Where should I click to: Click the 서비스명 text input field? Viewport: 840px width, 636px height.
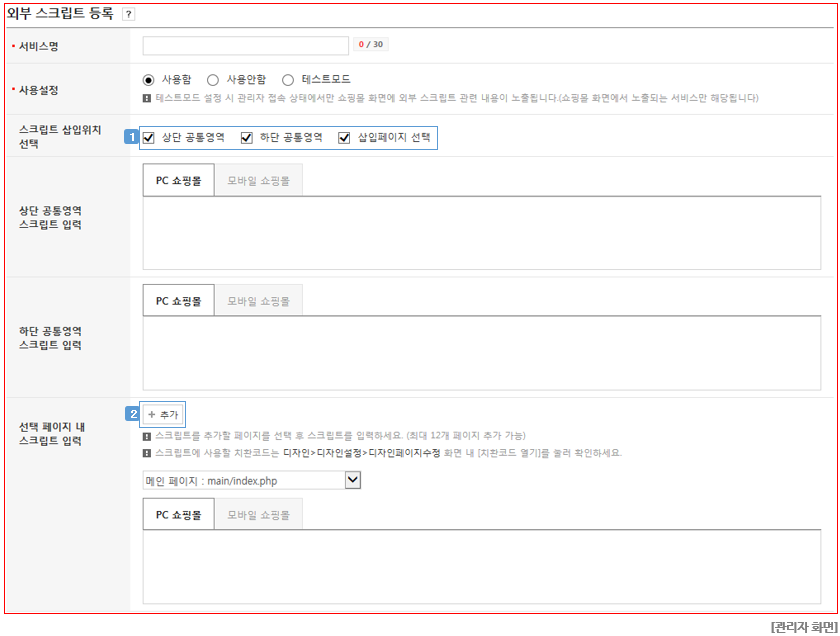(x=245, y=46)
